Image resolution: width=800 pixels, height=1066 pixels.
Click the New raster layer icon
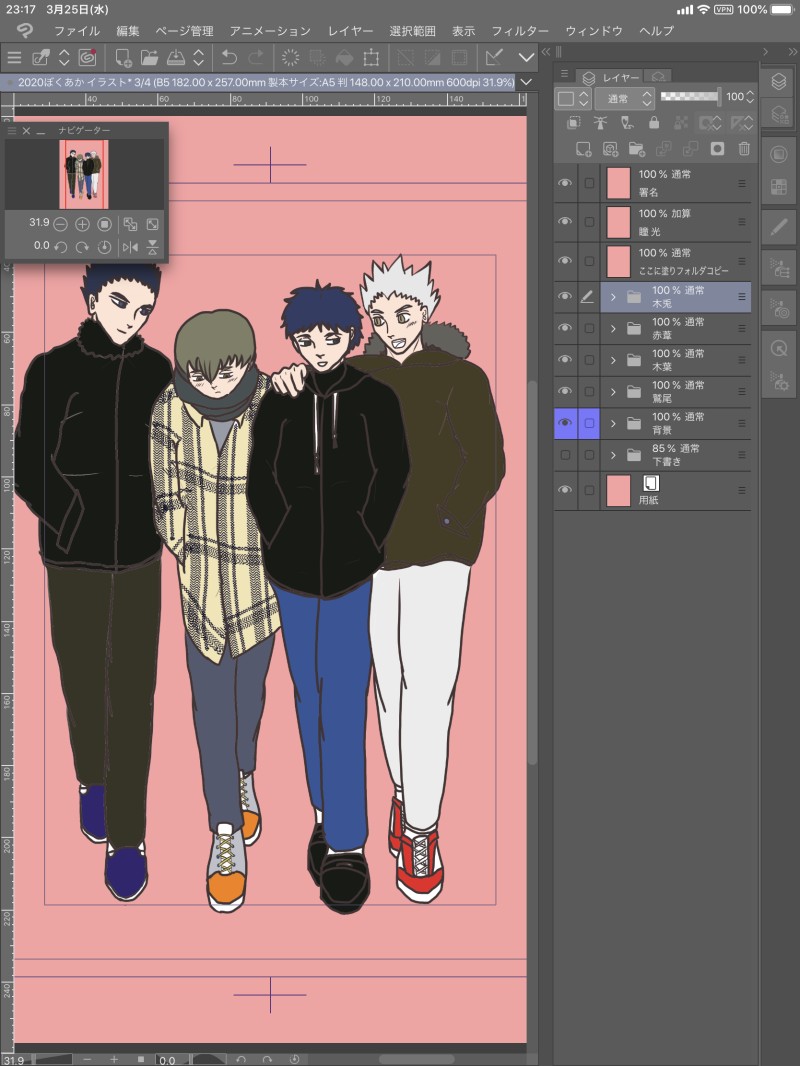(583, 149)
